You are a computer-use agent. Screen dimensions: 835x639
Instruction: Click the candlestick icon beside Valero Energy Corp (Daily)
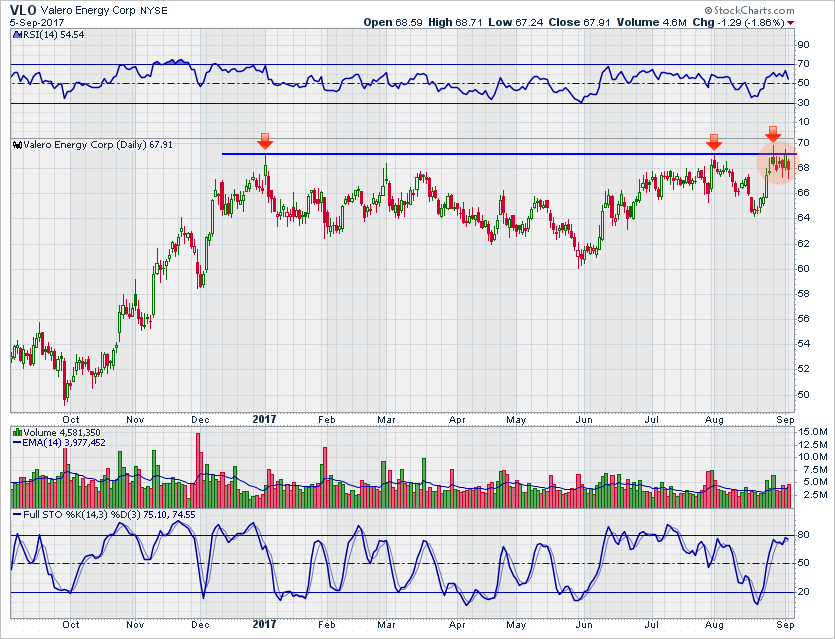(x=17, y=145)
